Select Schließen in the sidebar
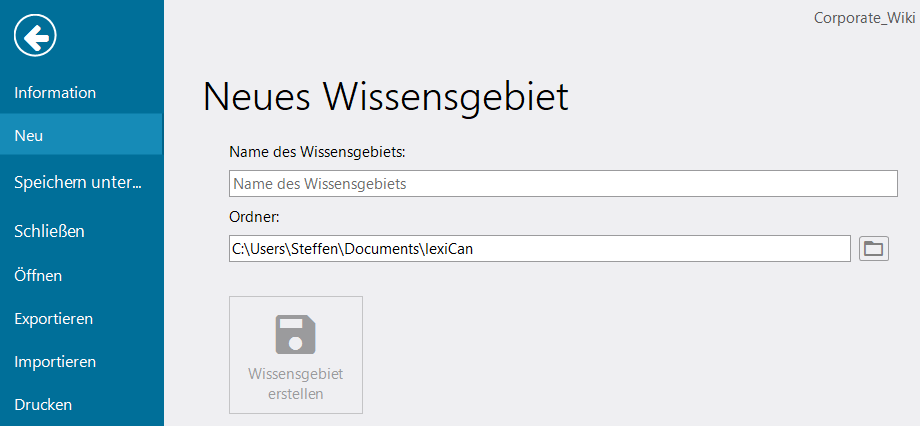The height and width of the screenshot is (426, 920). pos(49,231)
